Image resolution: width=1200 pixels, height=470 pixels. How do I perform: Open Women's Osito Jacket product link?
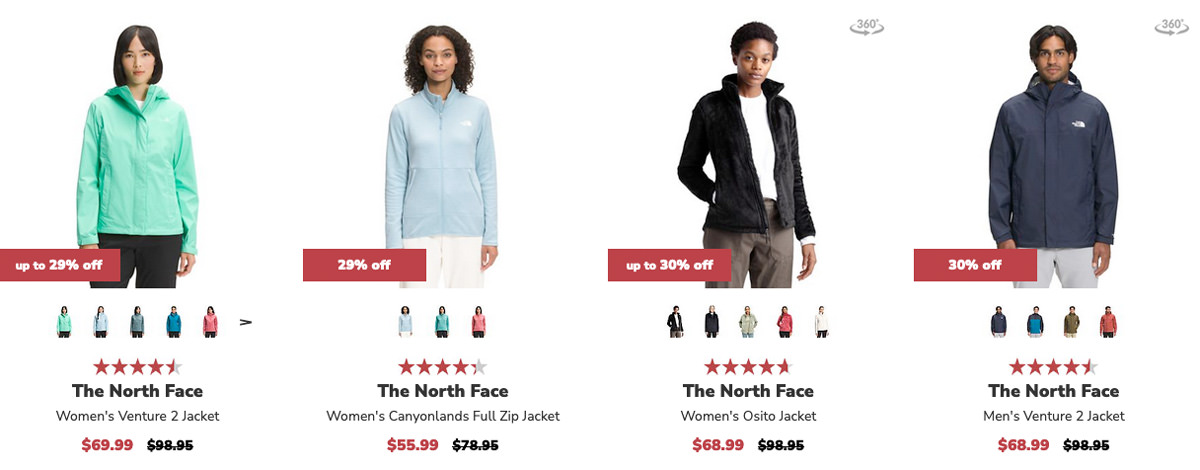pos(748,416)
